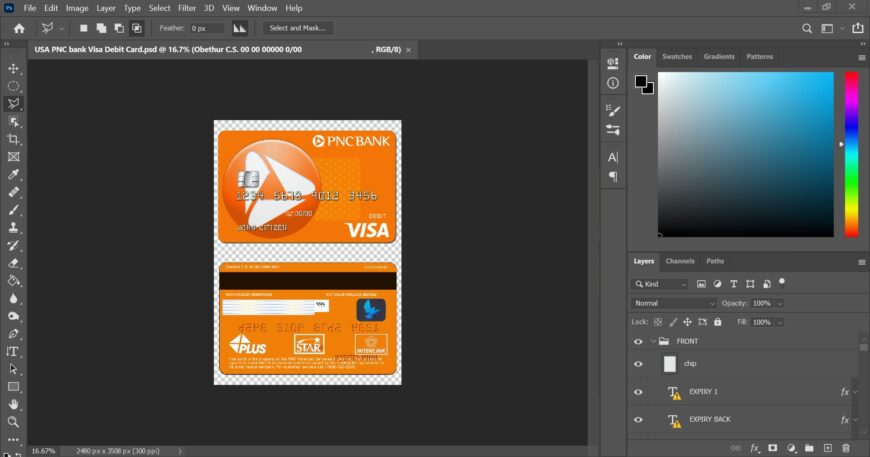Collapse the FRONT group chevron
Image resolution: width=870 pixels, height=457 pixels.
tap(653, 342)
